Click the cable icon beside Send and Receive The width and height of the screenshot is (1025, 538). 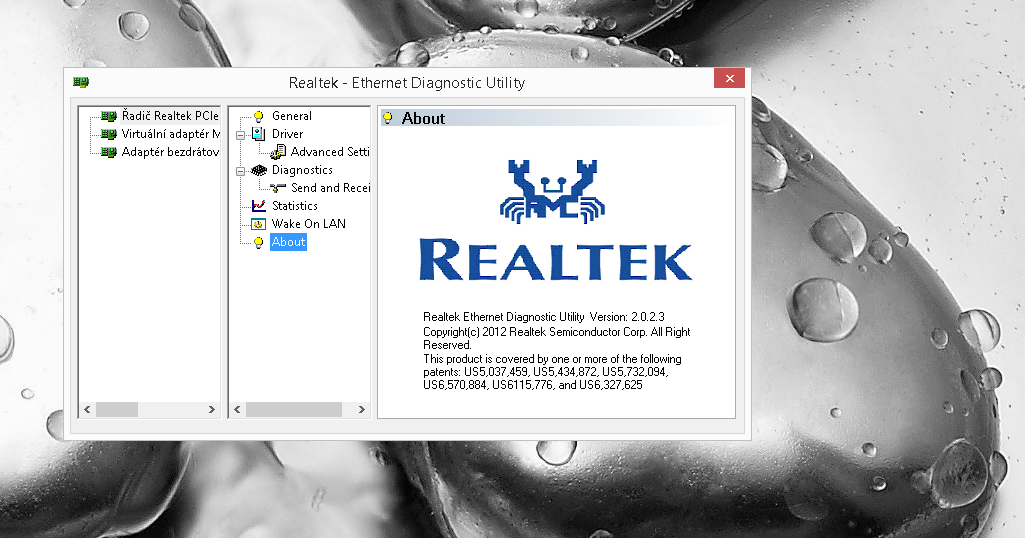[x=278, y=188]
